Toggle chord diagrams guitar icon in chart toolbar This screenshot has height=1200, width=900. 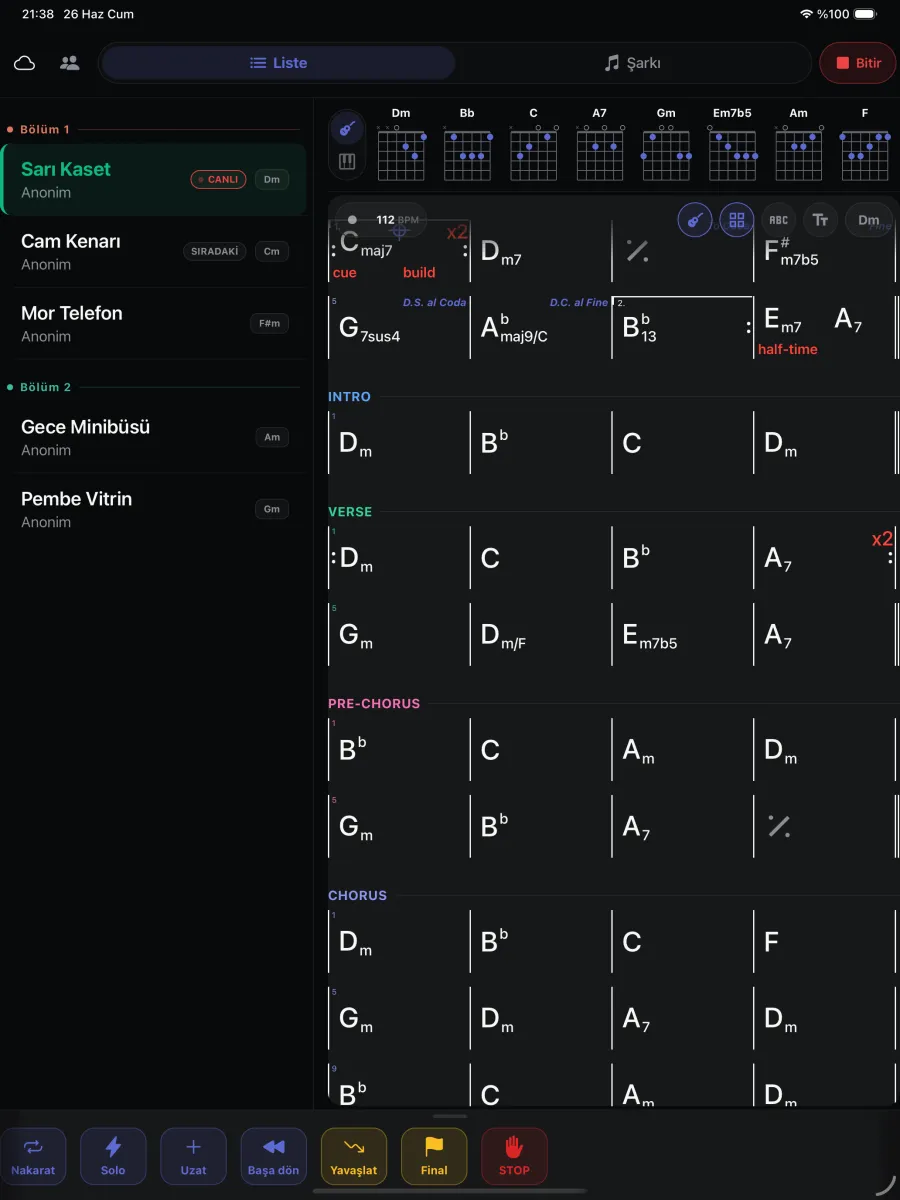click(x=695, y=220)
